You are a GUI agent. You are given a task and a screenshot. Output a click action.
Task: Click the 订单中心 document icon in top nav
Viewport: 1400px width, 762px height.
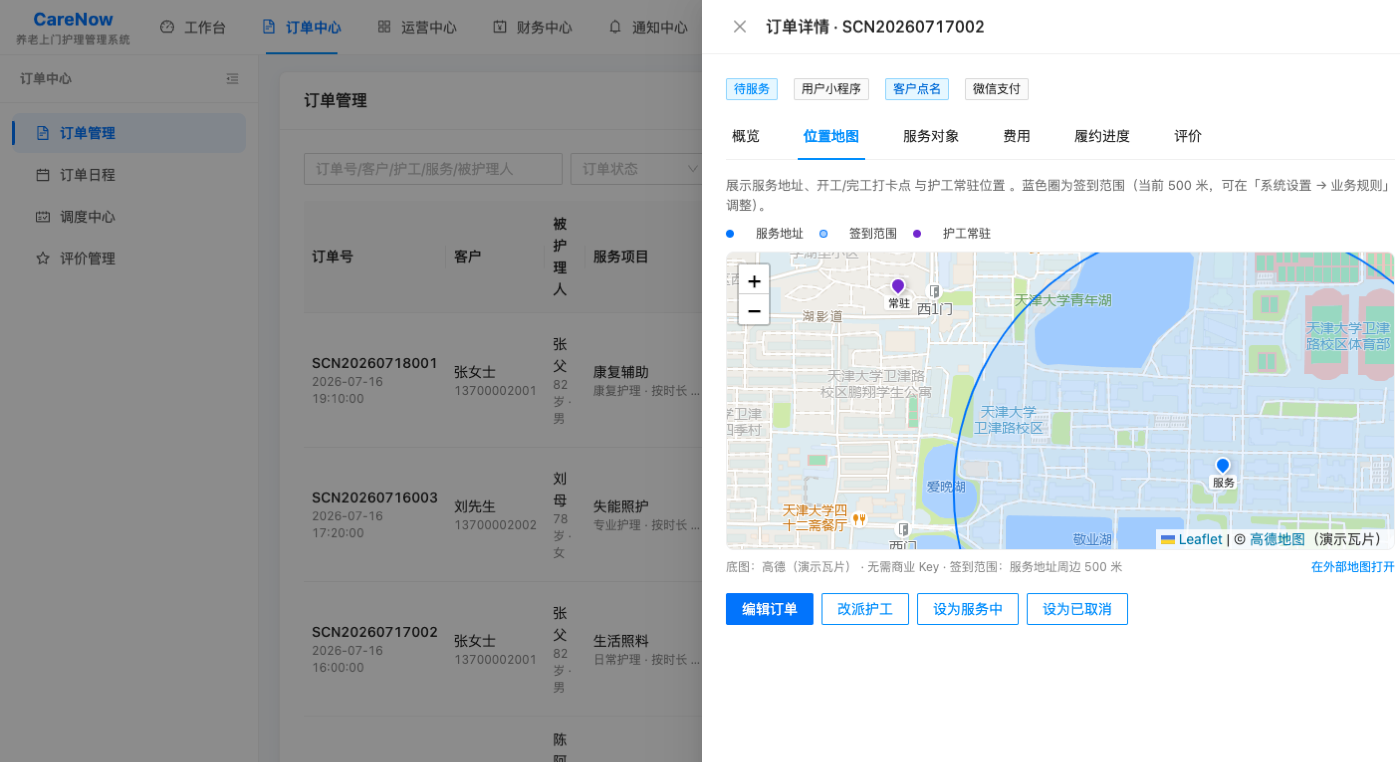click(x=269, y=27)
